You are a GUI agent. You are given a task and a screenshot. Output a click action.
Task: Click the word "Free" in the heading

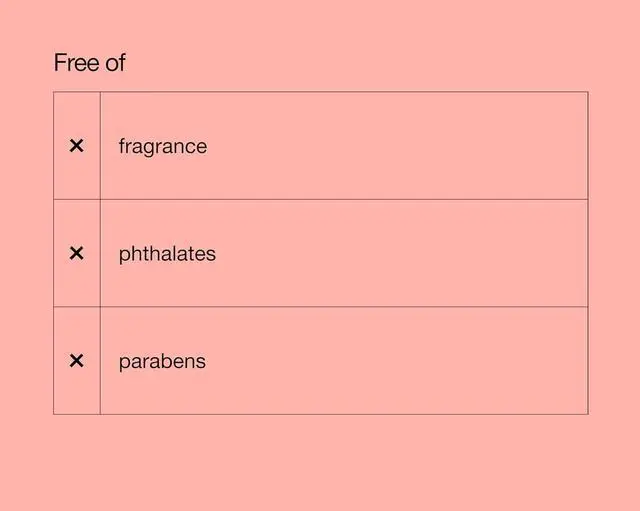[76, 63]
